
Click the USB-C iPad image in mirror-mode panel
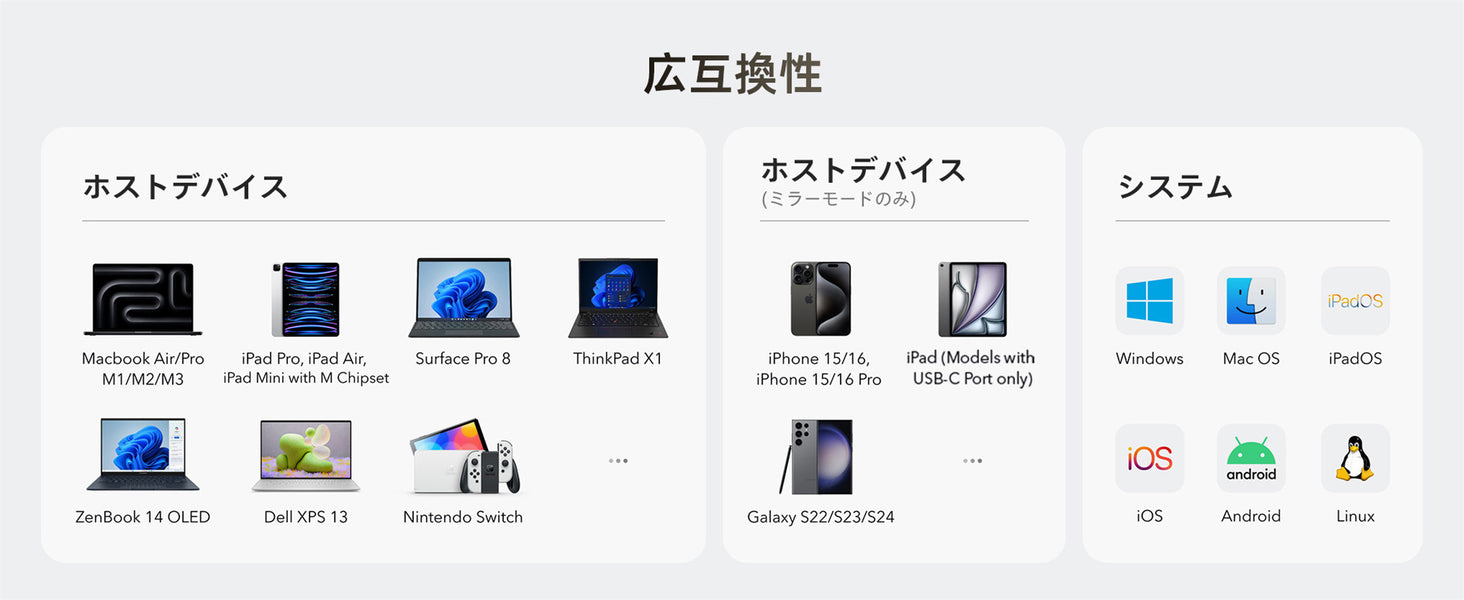973,299
